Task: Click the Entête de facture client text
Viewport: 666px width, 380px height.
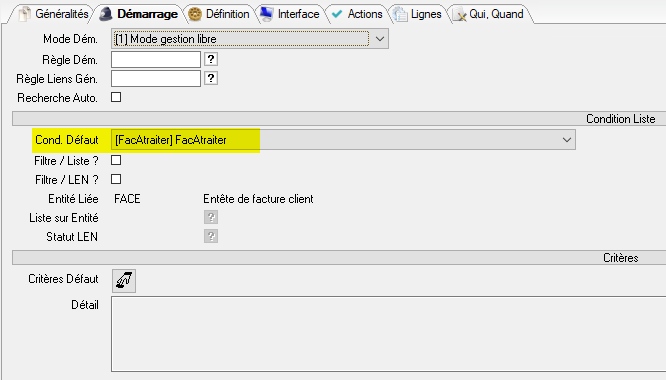Action: 258,199
